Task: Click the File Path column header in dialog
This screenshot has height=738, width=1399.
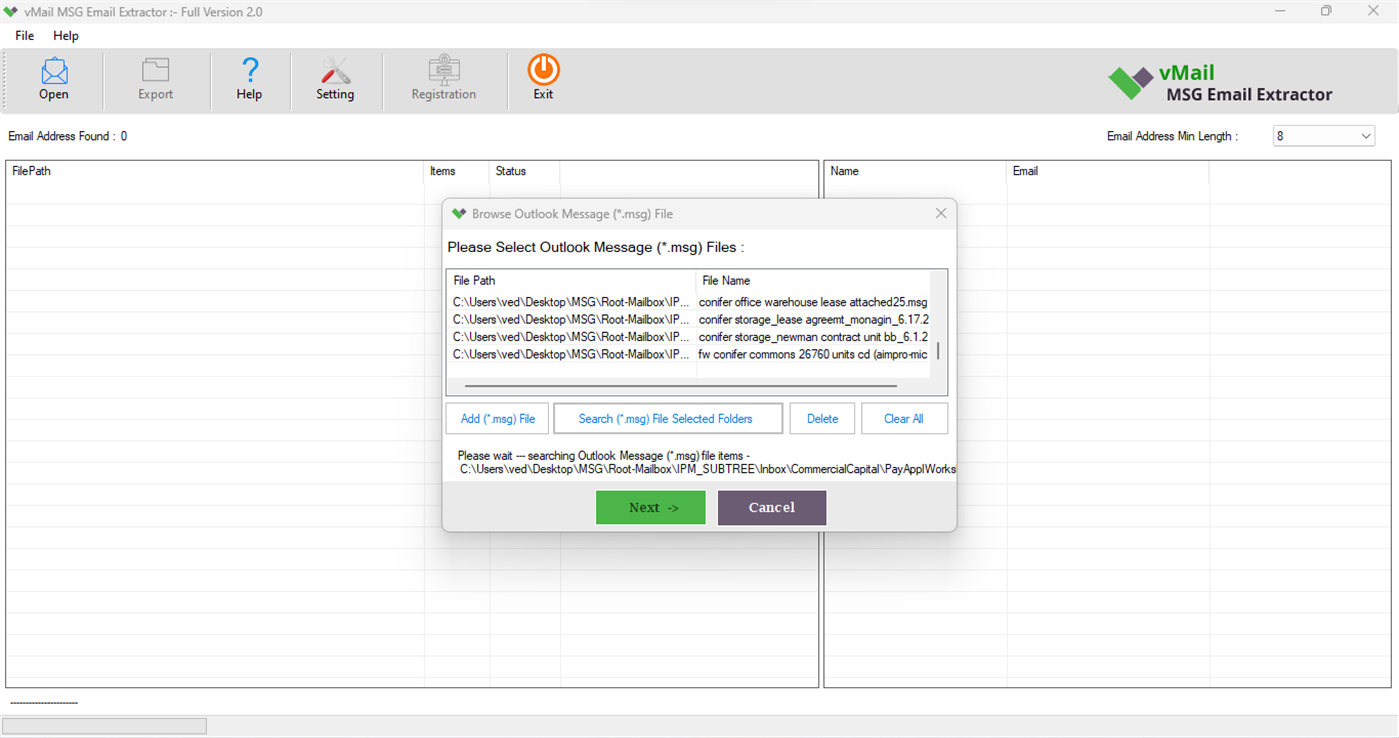Action: [x=571, y=281]
